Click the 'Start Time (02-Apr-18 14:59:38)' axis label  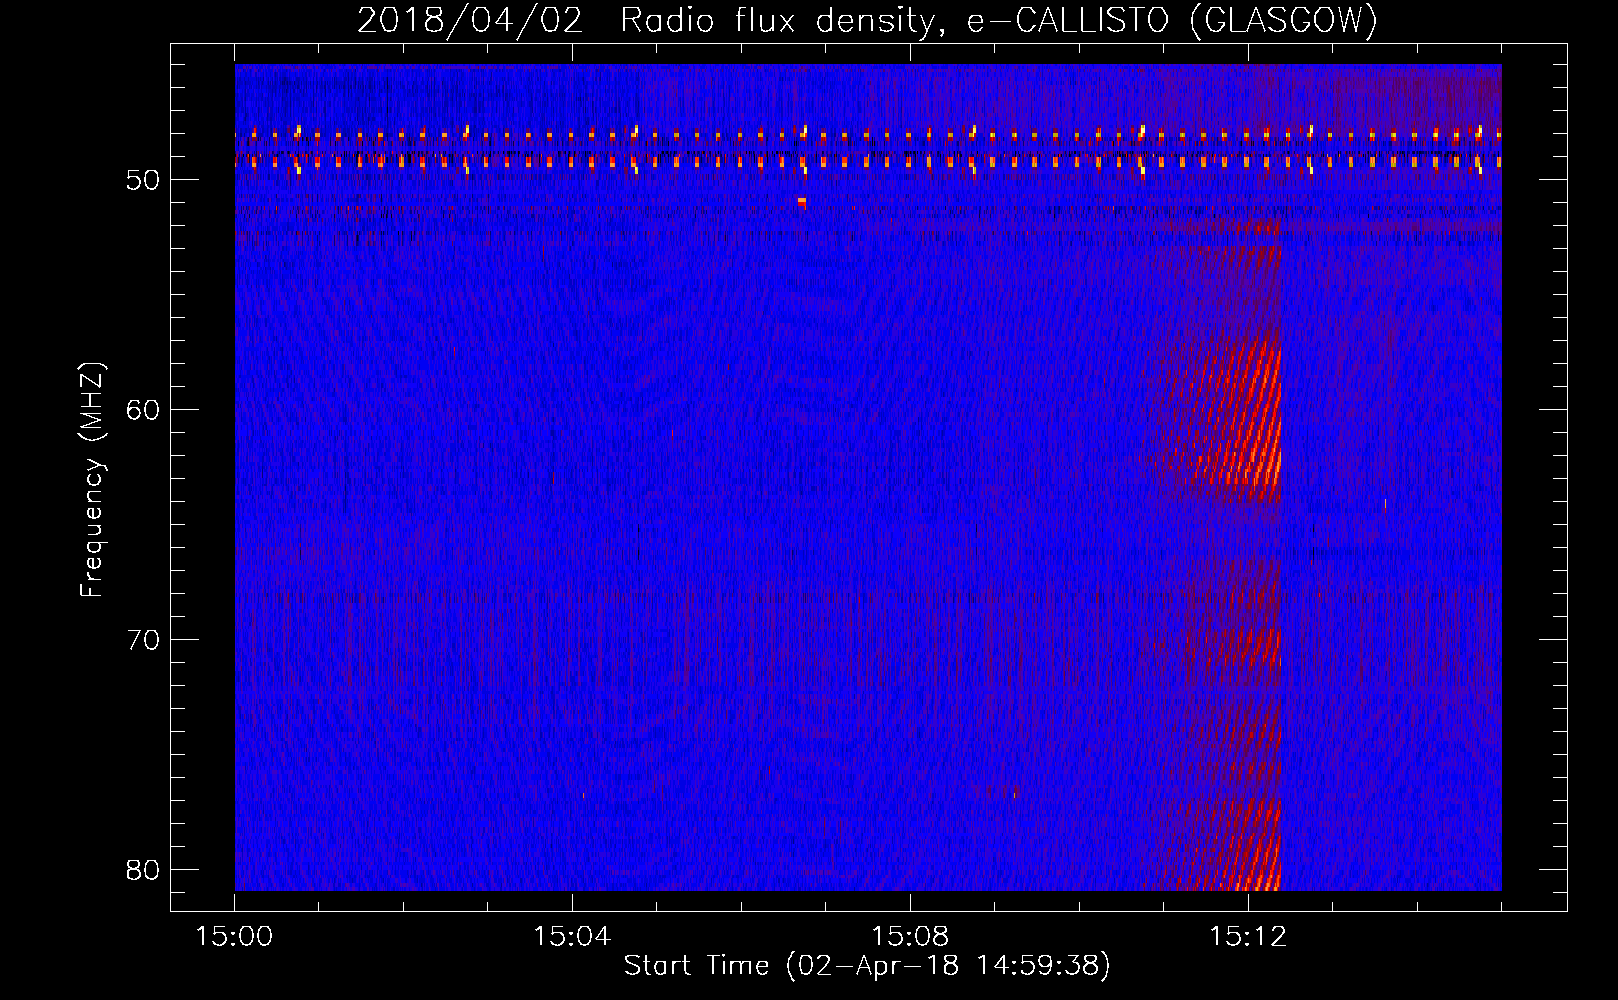pyautogui.click(x=867, y=965)
